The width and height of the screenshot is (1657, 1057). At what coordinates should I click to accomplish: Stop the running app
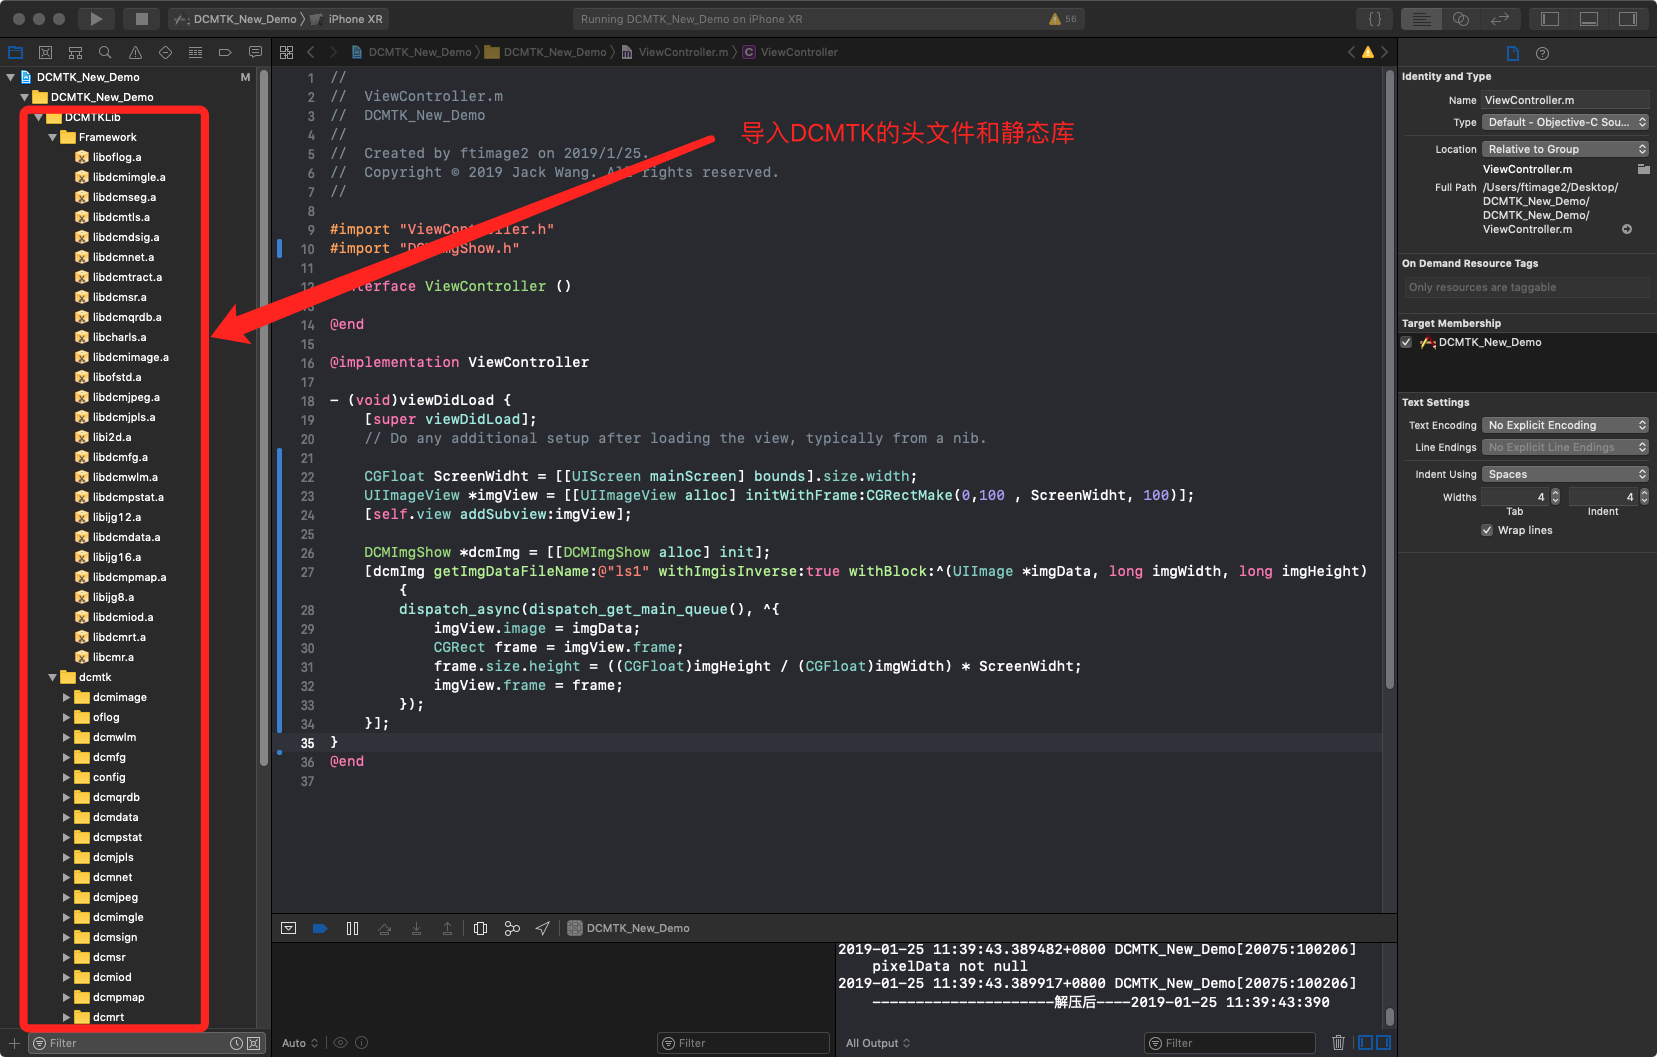[x=142, y=19]
